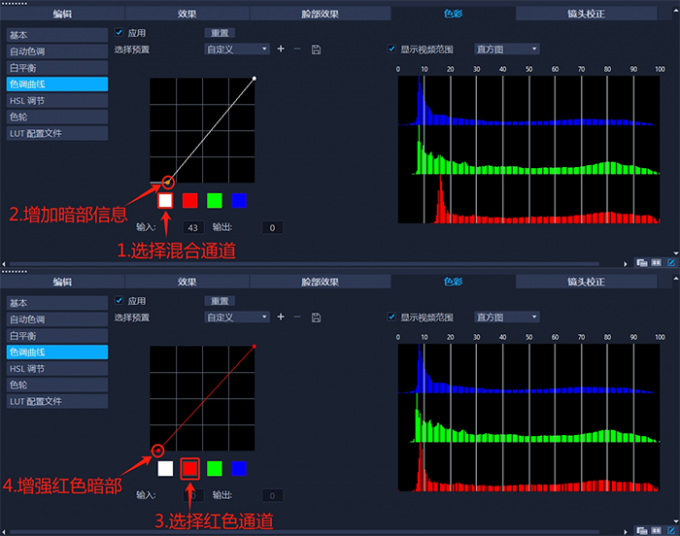680x536 pixels.
Task: Toggle the 显示视频范围 checkbox in the upper panel
Action: [x=392, y=49]
